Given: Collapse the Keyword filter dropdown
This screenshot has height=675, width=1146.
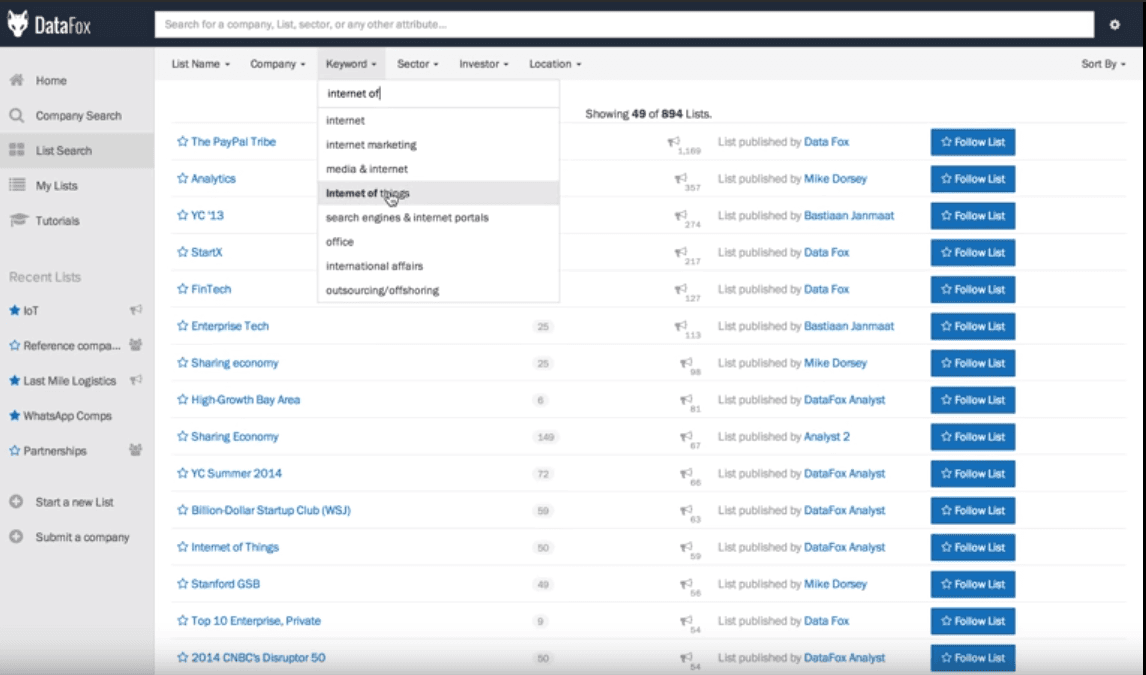Looking at the screenshot, I should pos(351,64).
